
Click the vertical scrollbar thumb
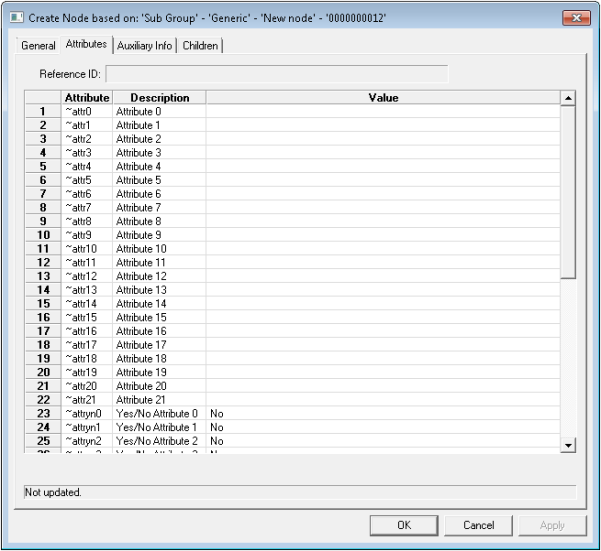pyautogui.click(x=568, y=192)
